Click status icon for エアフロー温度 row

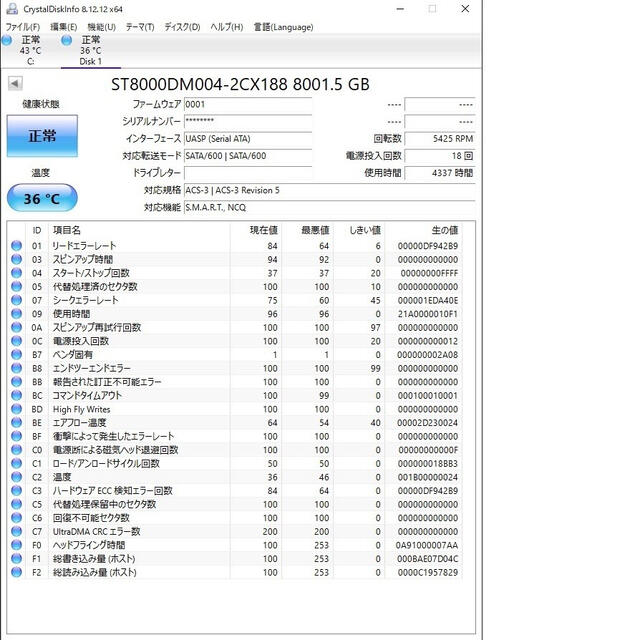pyautogui.click(x=16, y=422)
